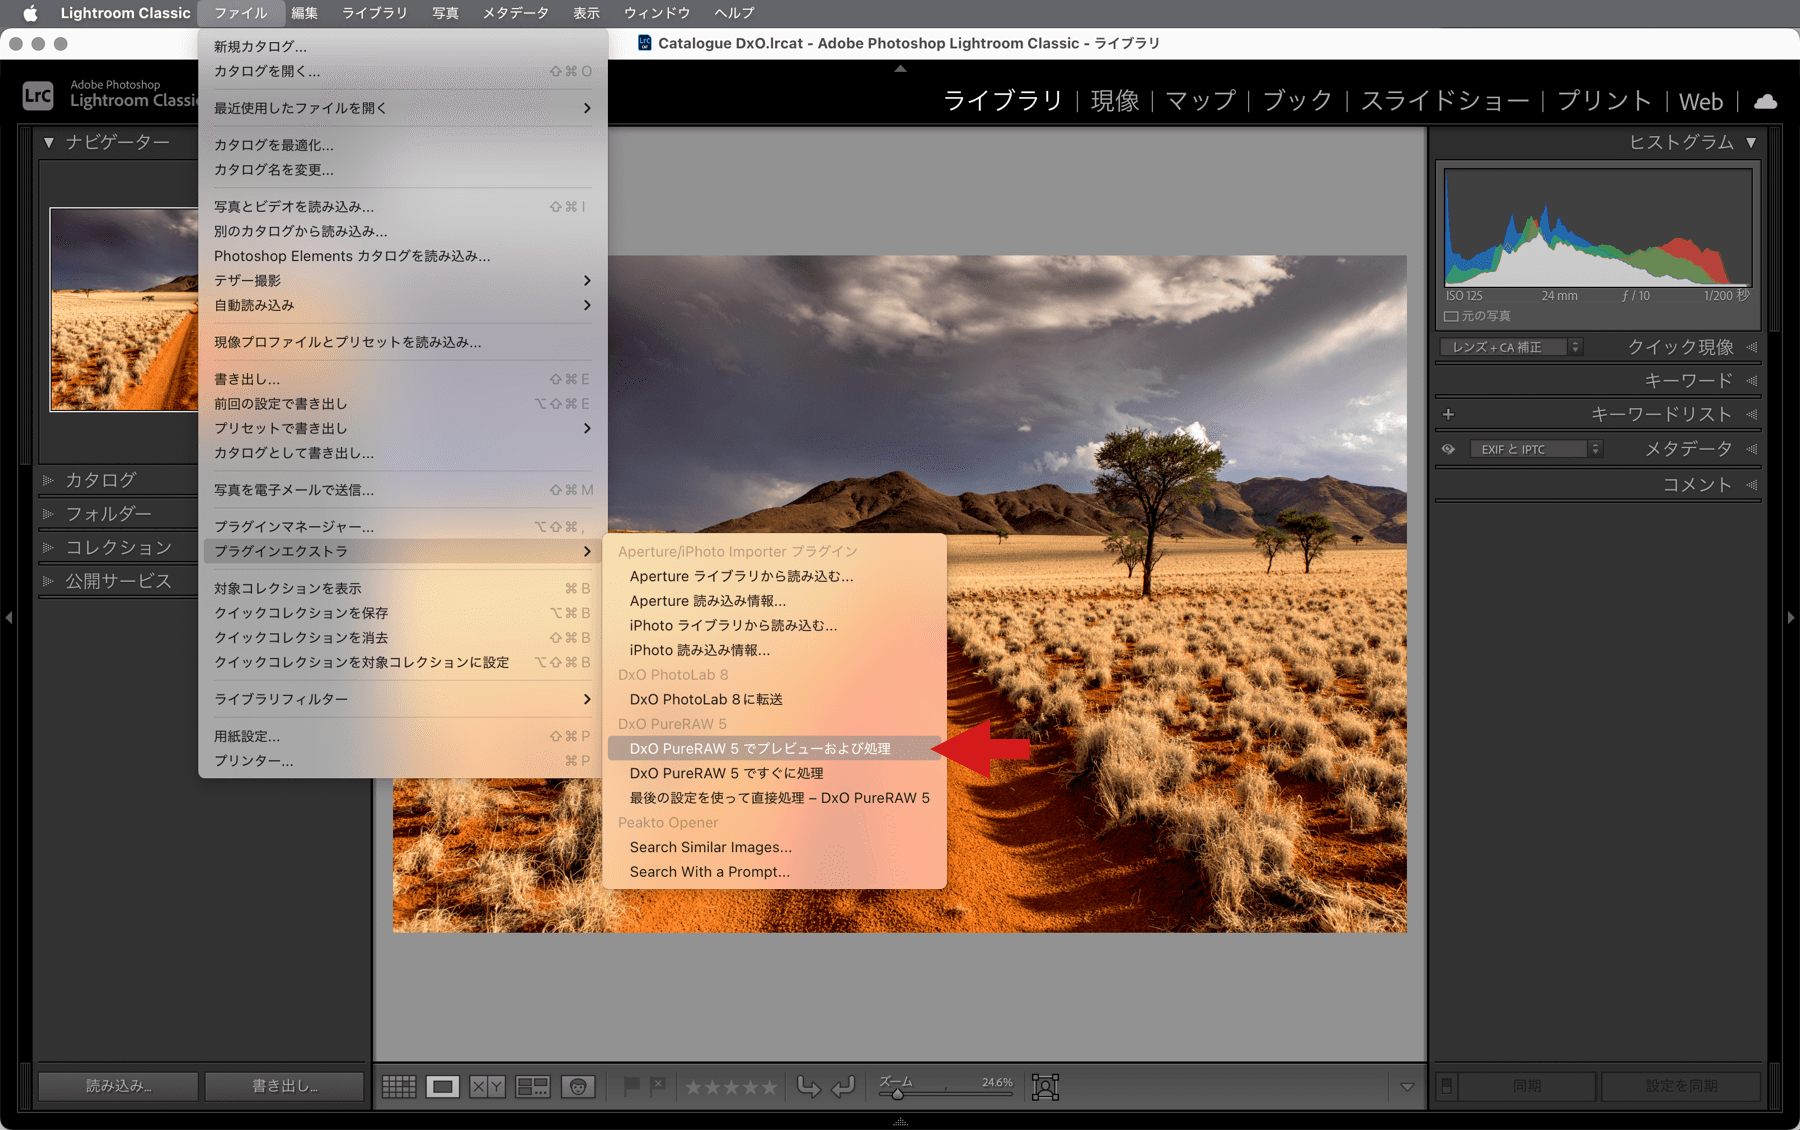Open Compare (XY) view
This screenshot has height=1130, width=1800.
(x=487, y=1086)
